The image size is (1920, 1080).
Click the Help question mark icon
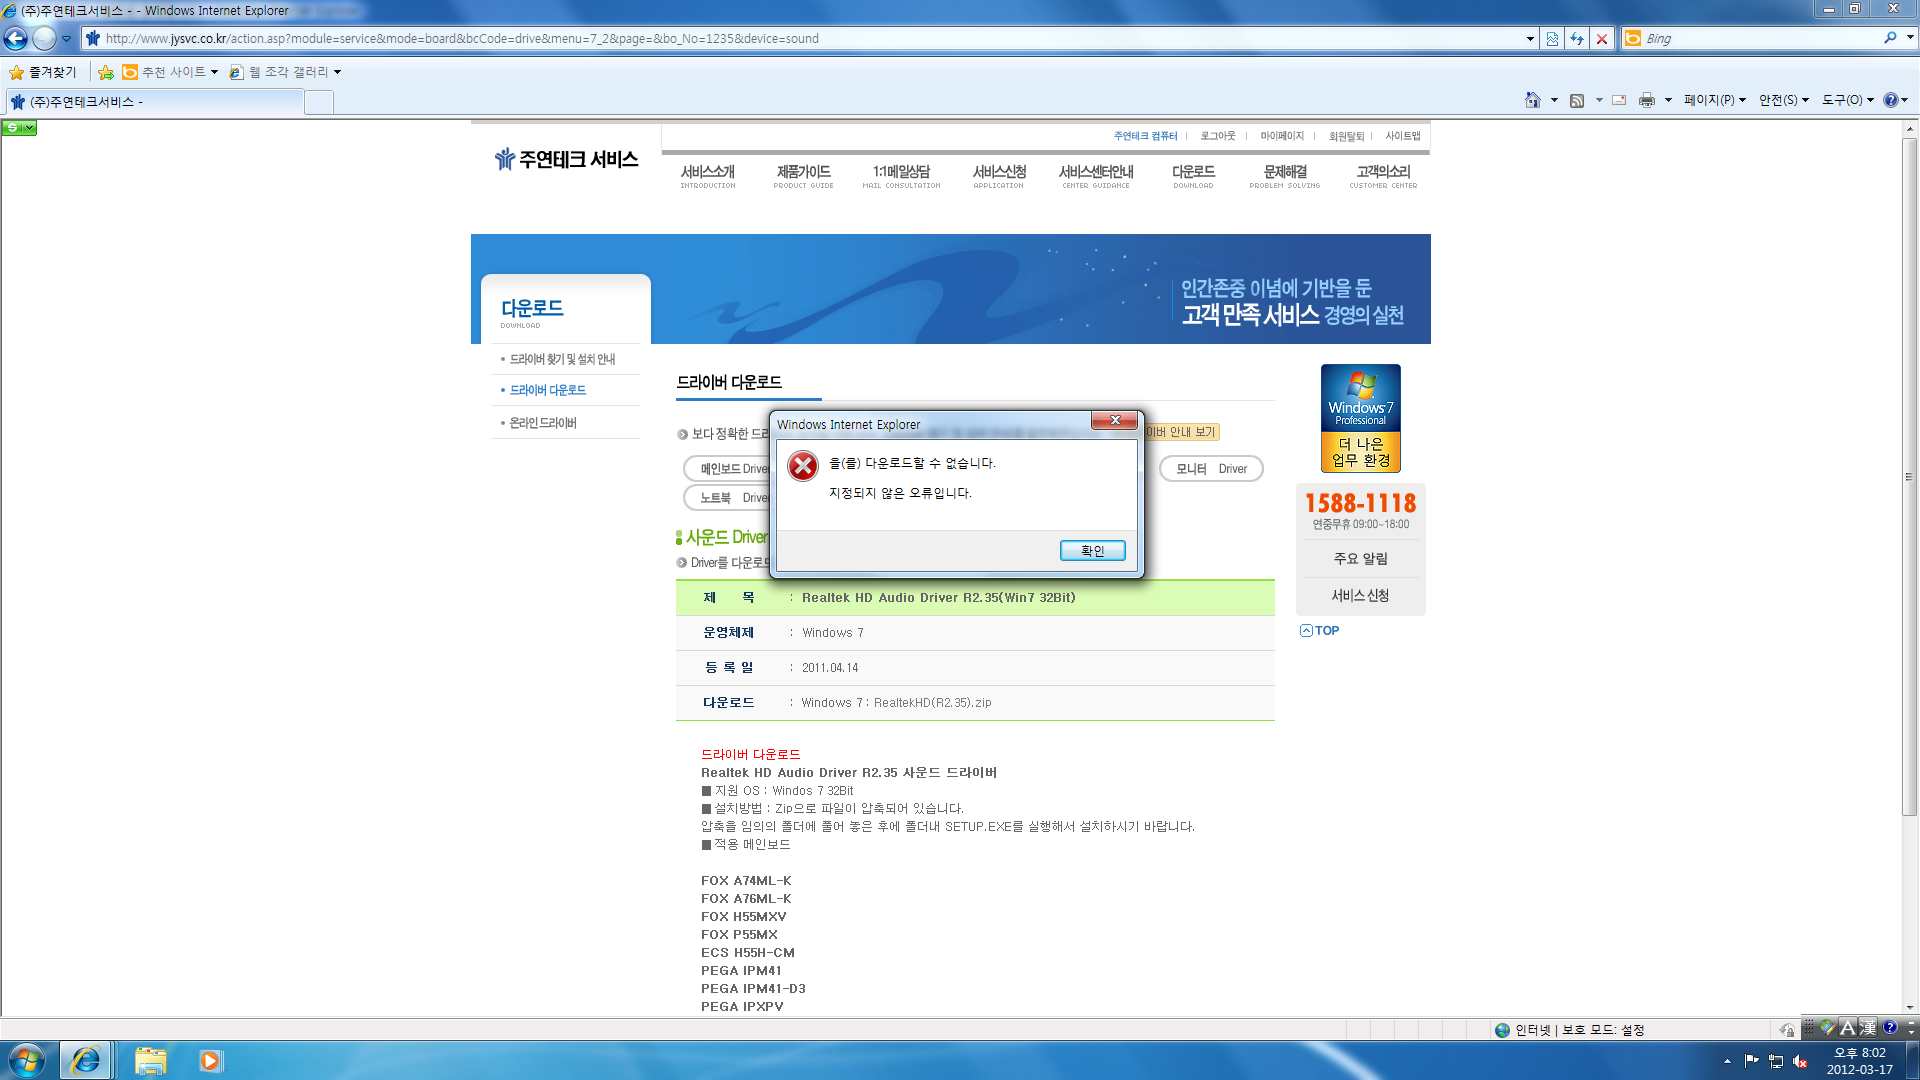pyautogui.click(x=1890, y=100)
